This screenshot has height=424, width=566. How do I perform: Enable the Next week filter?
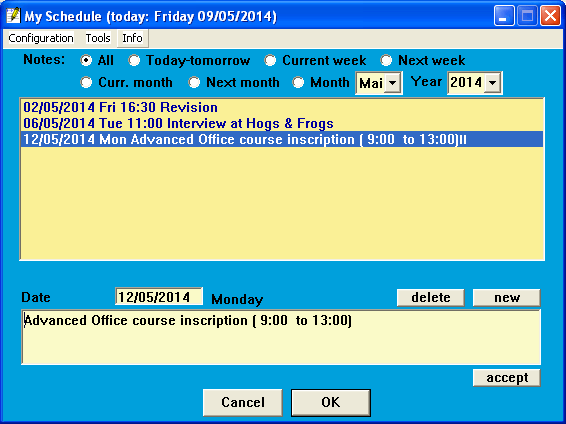[386, 60]
